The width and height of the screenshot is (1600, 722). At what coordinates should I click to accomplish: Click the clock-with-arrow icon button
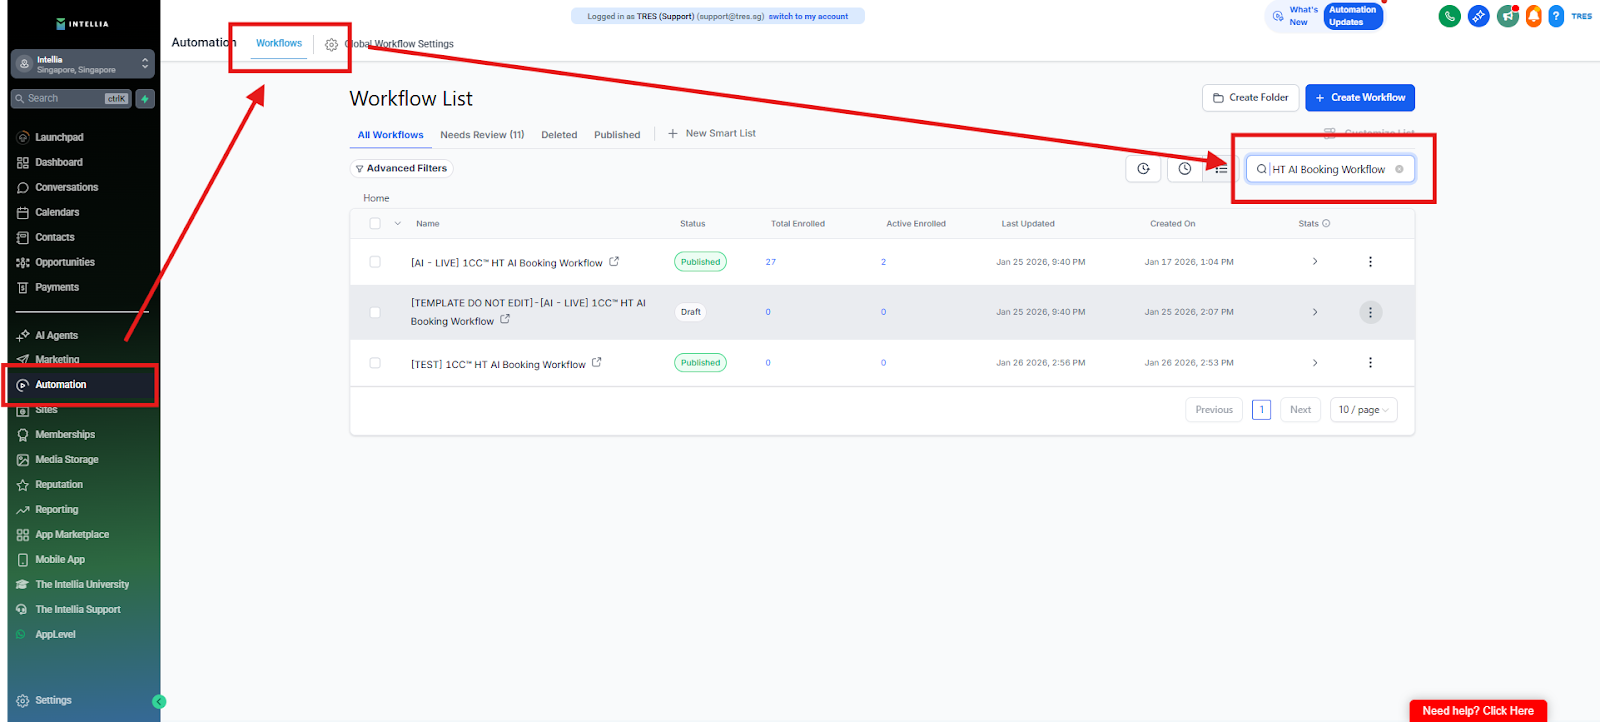tap(1143, 169)
